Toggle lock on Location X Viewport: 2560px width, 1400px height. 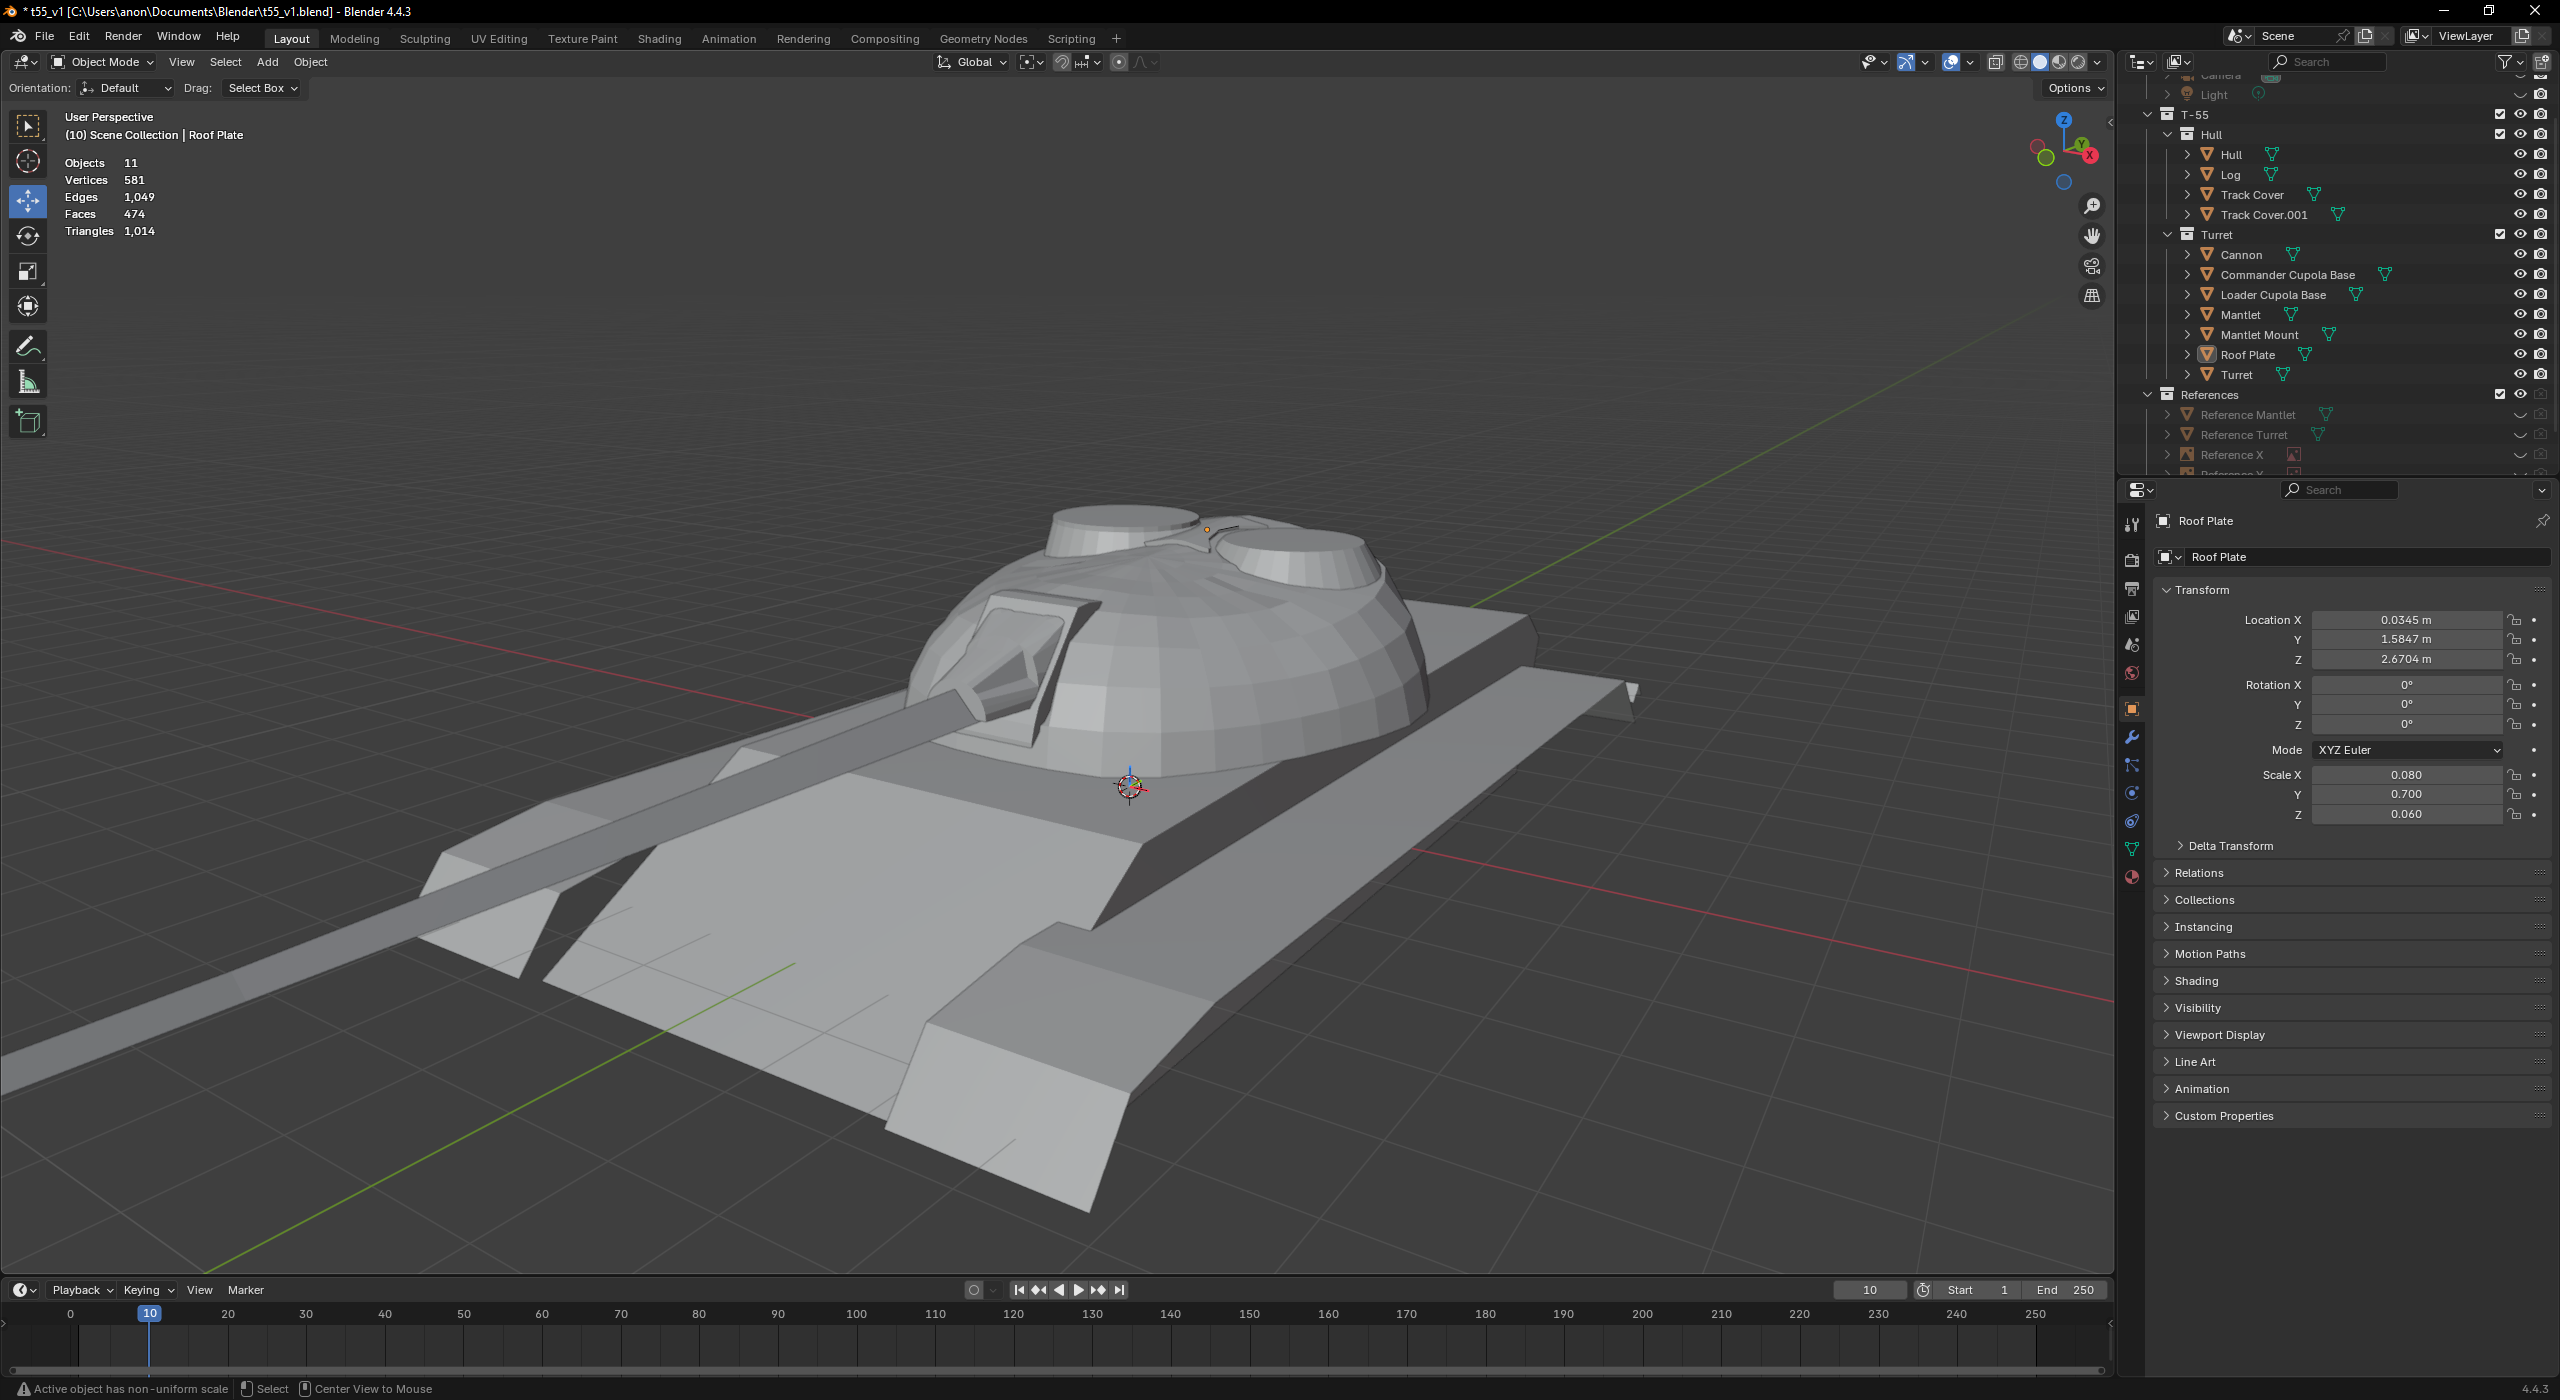(x=2514, y=620)
